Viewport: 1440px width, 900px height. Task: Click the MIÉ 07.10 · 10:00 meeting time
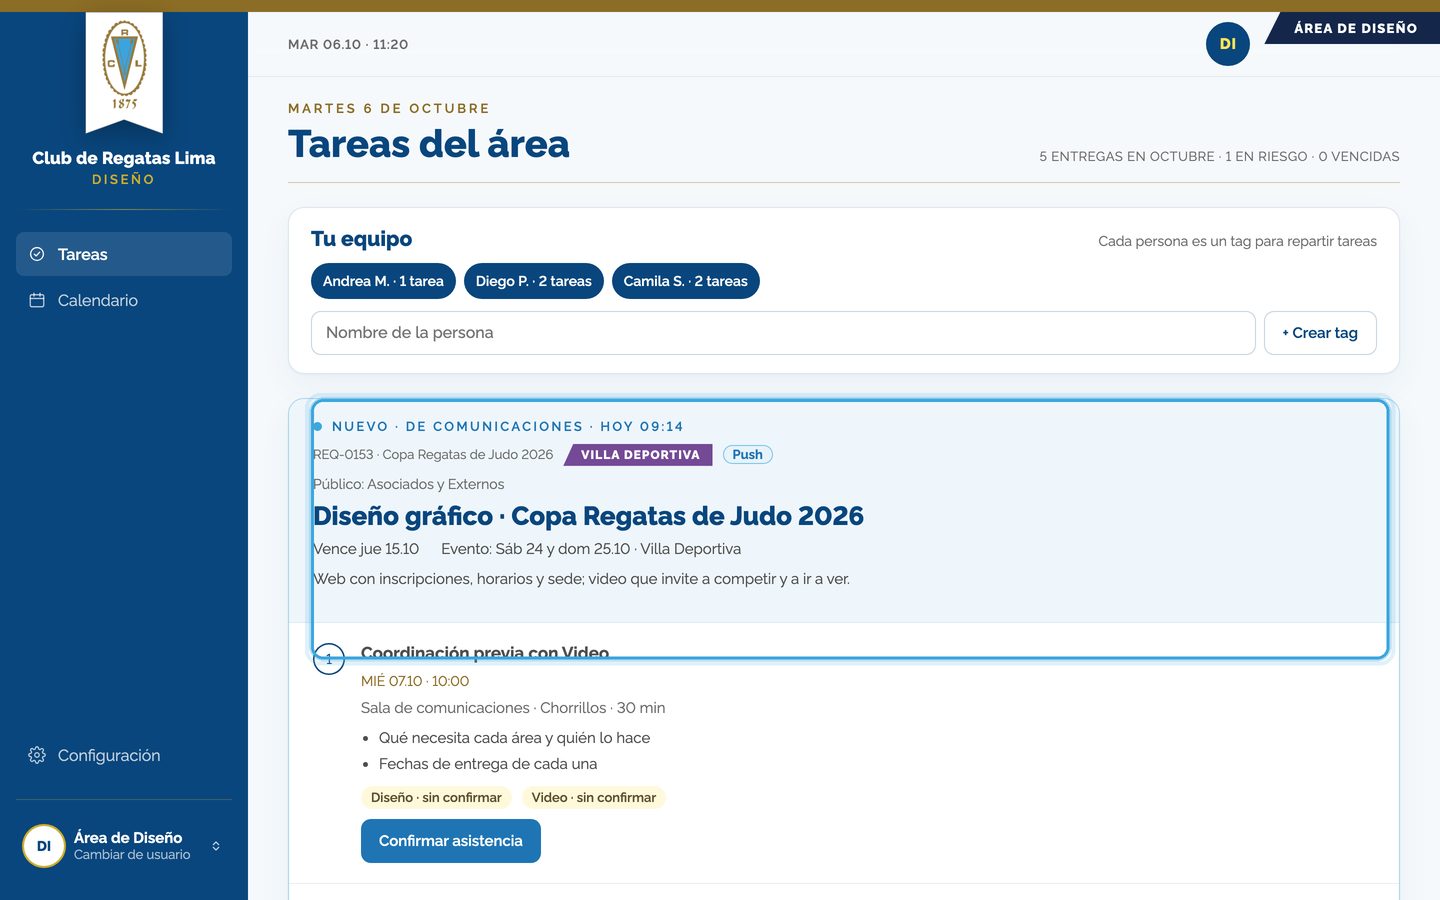[x=415, y=681]
